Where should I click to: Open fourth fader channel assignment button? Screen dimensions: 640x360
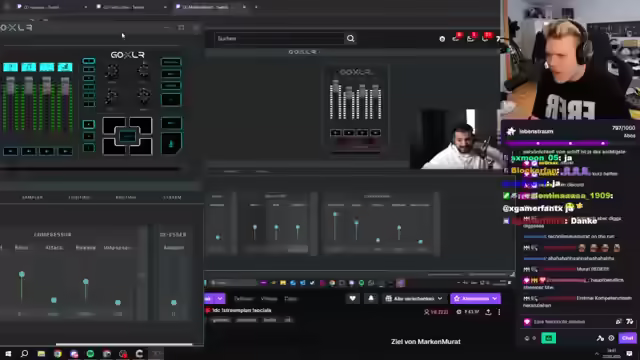coord(65,67)
